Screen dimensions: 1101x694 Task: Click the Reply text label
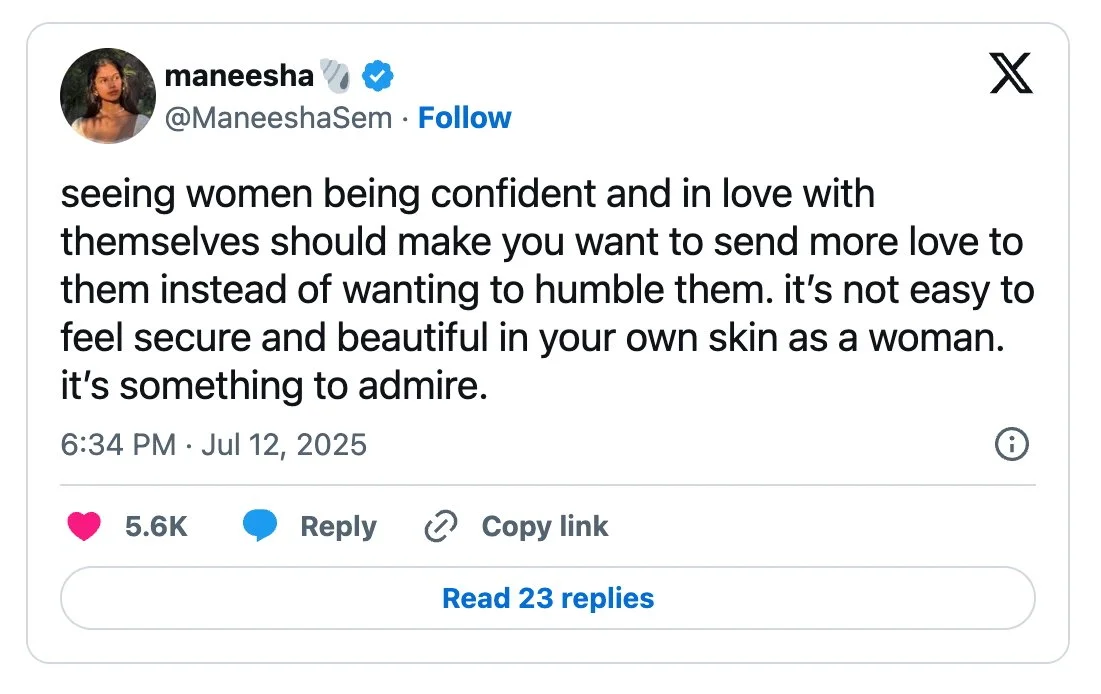tap(338, 527)
